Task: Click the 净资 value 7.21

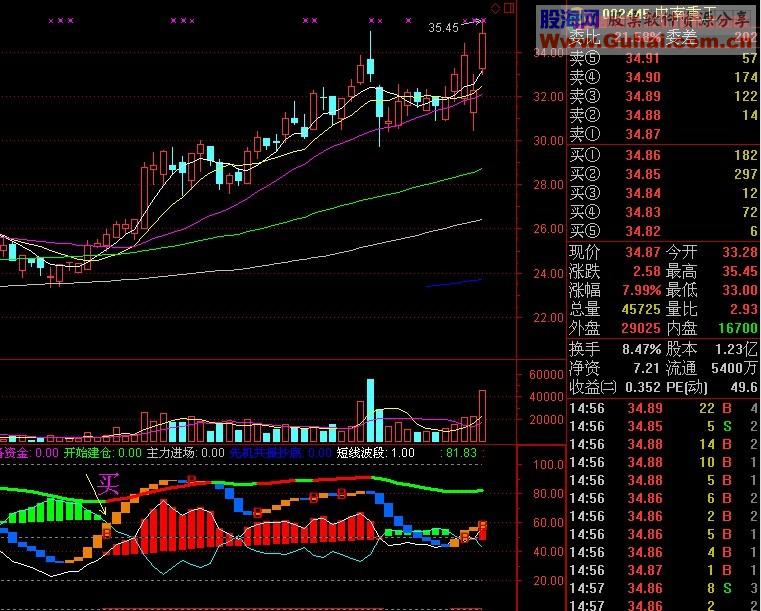Action: coord(647,368)
